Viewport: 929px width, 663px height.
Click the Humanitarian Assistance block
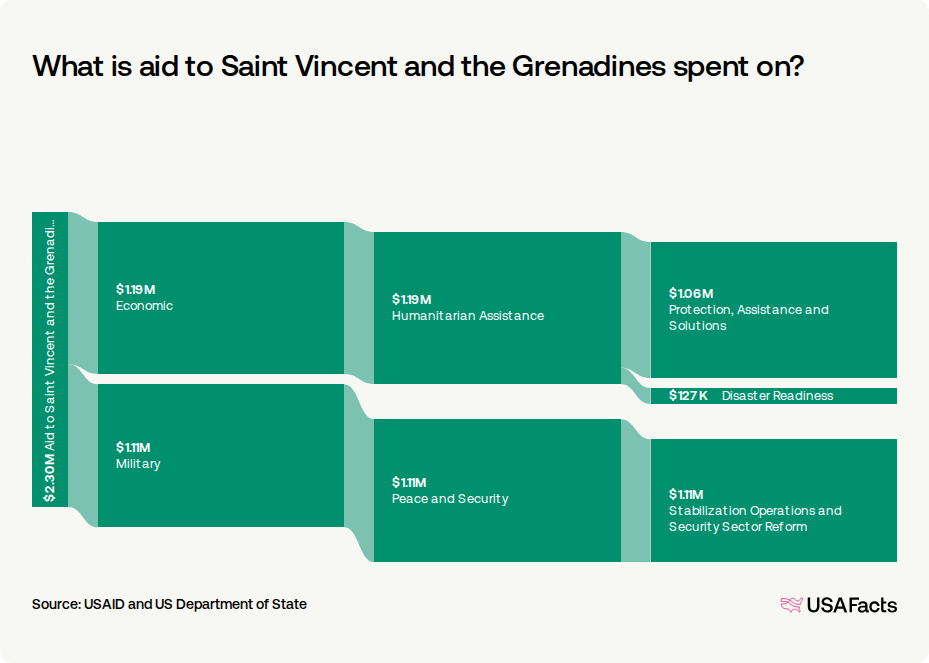coord(497,305)
